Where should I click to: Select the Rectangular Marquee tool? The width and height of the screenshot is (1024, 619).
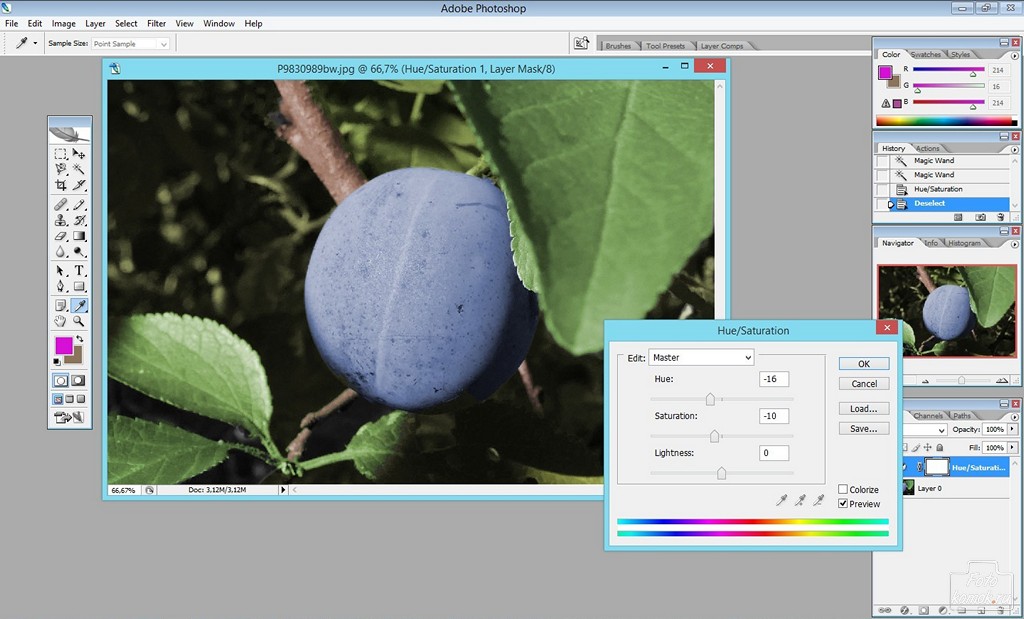[61, 154]
